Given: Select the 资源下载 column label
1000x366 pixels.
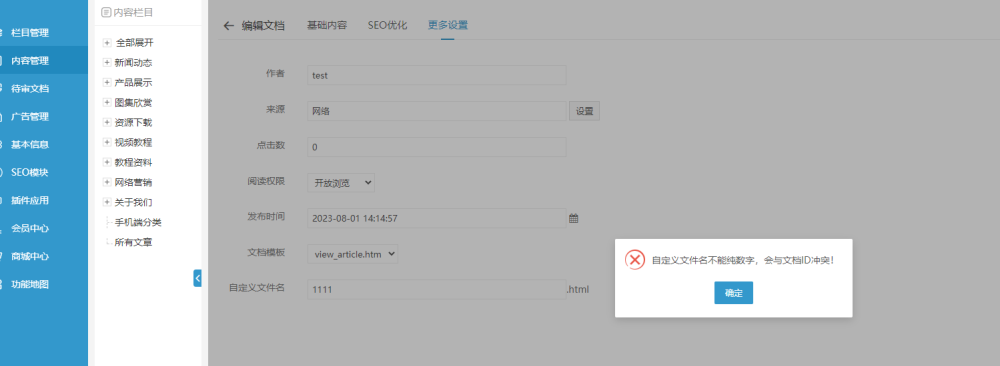Looking at the screenshot, I should tap(133, 122).
